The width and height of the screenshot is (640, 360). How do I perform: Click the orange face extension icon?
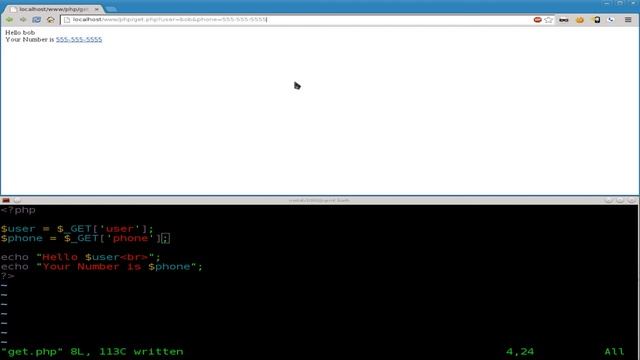580,20
